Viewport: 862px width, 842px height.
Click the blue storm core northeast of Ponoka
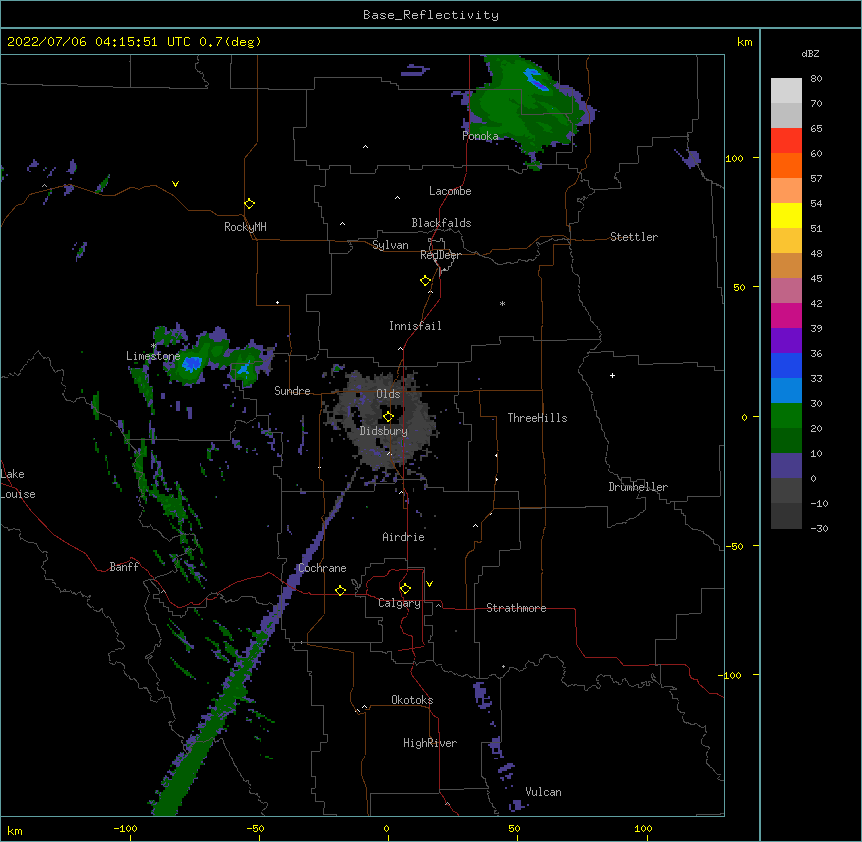[x=535, y=79]
